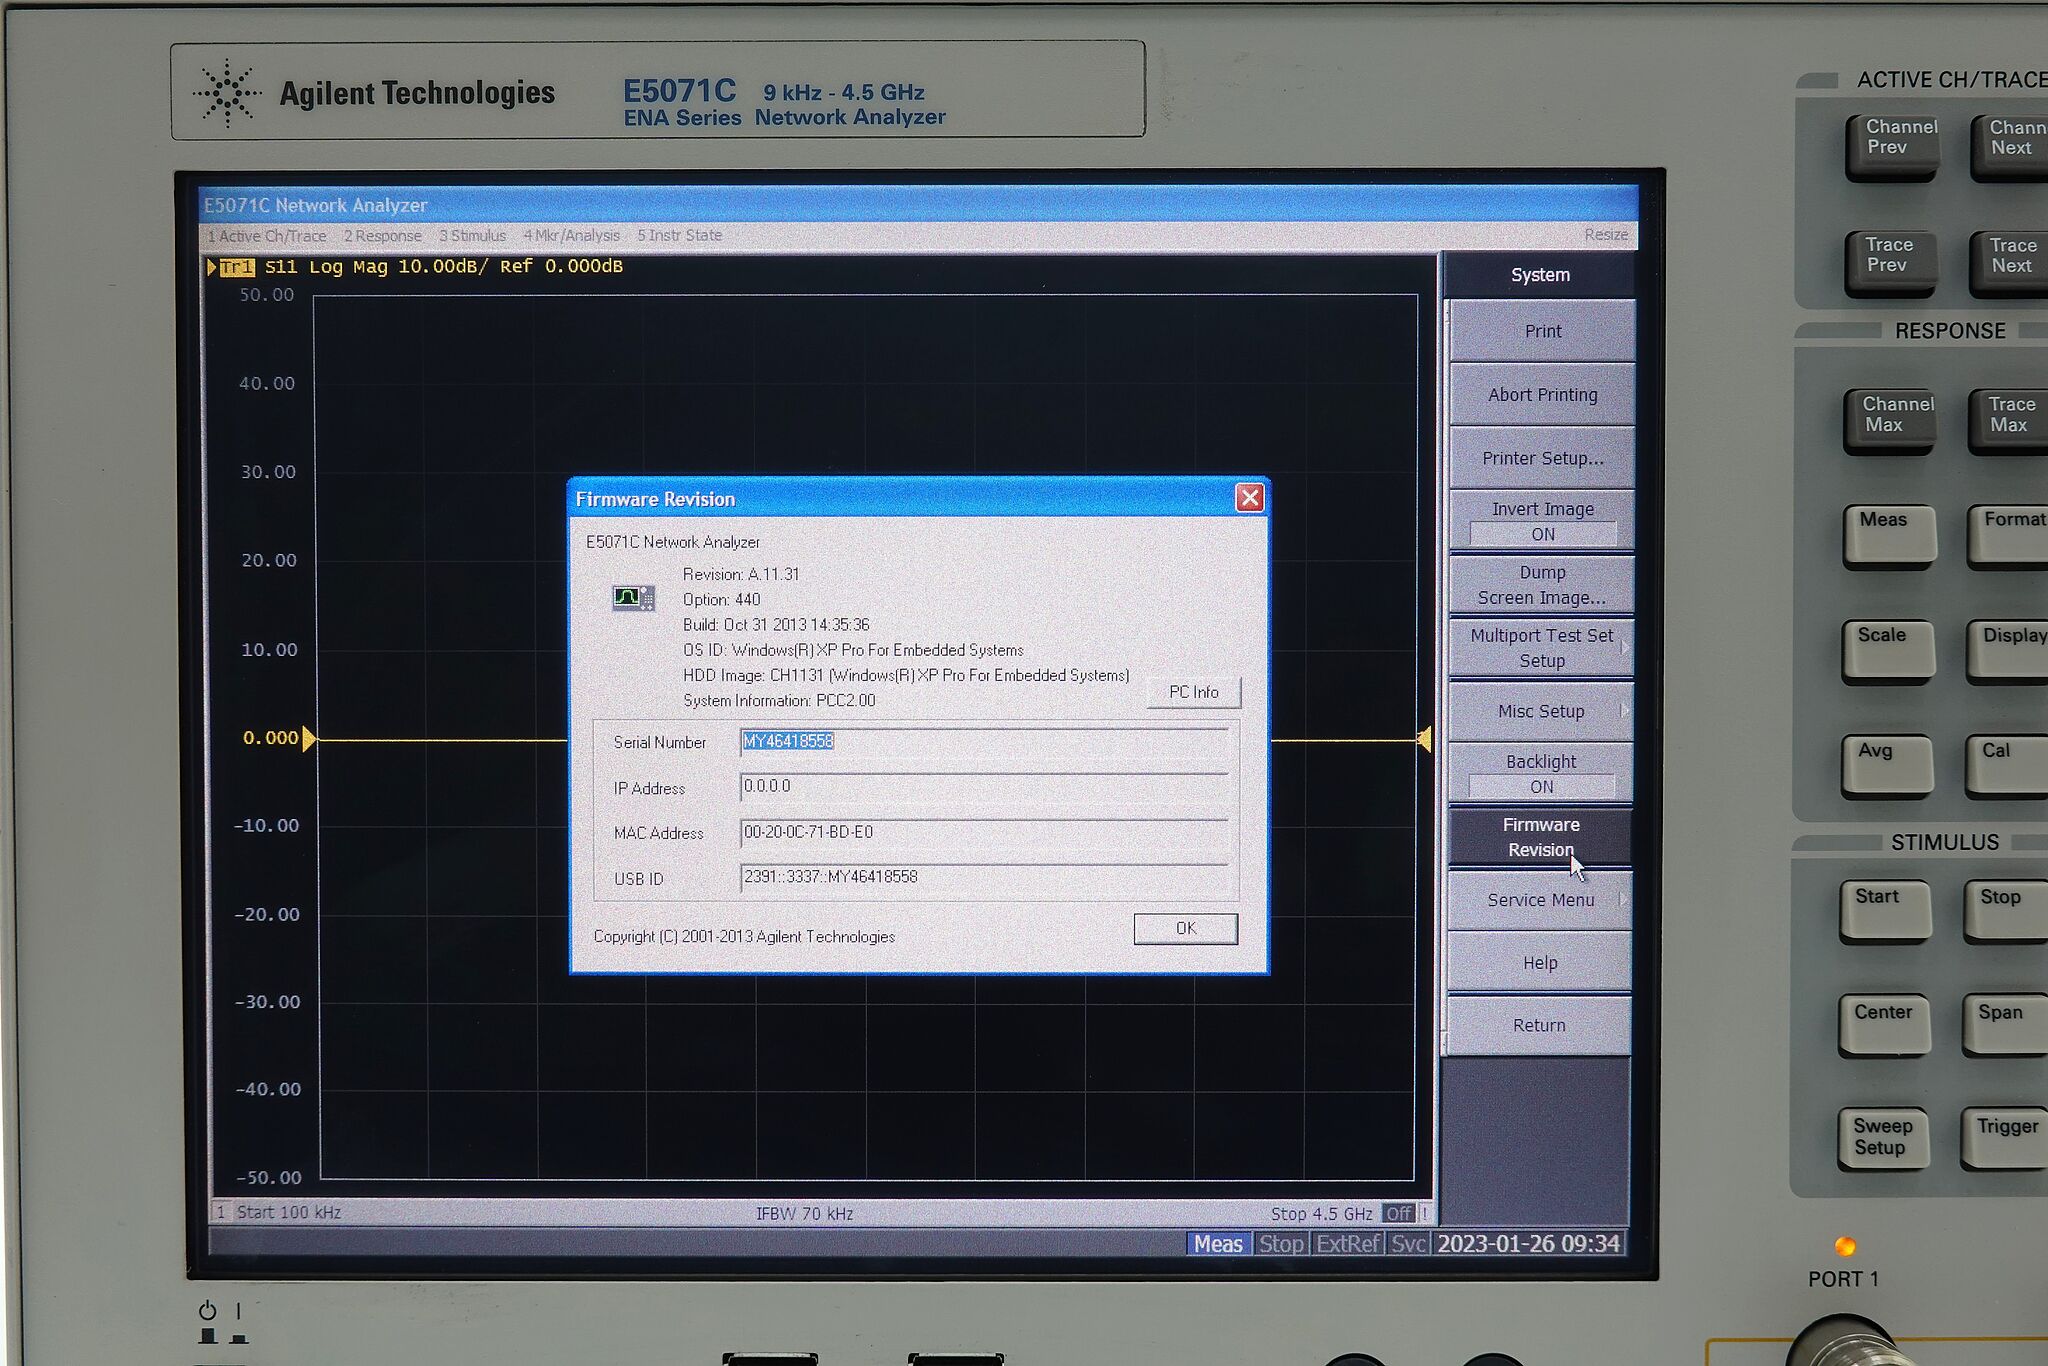Open 4 Mkr/Analysis menu
2048x1366 pixels.
tap(571, 236)
